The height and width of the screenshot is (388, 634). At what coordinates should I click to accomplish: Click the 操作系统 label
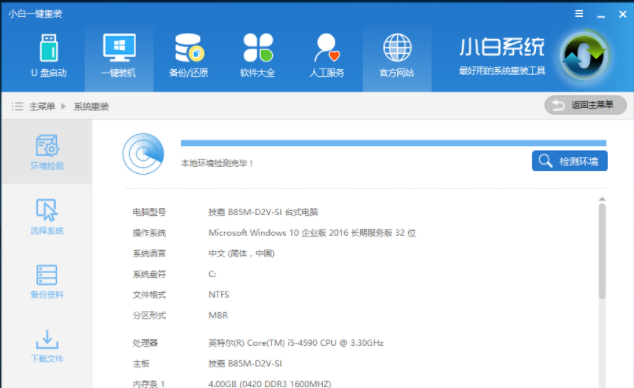click(x=149, y=233)
